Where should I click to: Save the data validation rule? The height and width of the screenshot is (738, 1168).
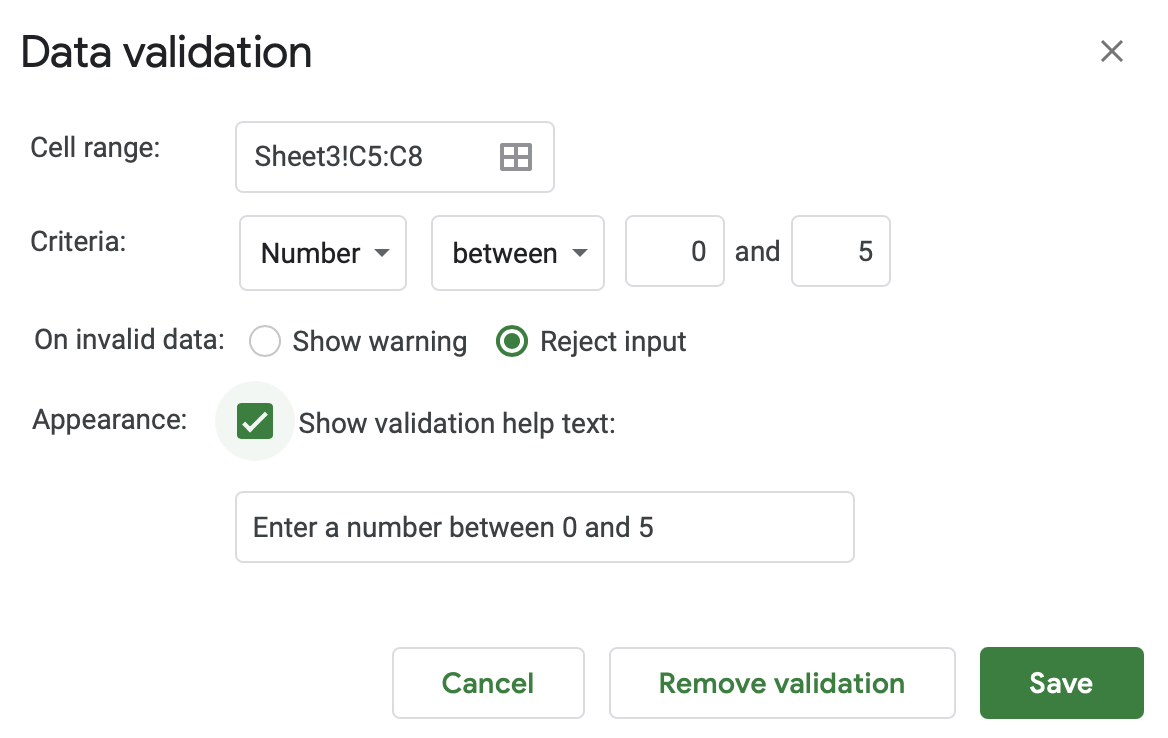[x=1060, y=683]
